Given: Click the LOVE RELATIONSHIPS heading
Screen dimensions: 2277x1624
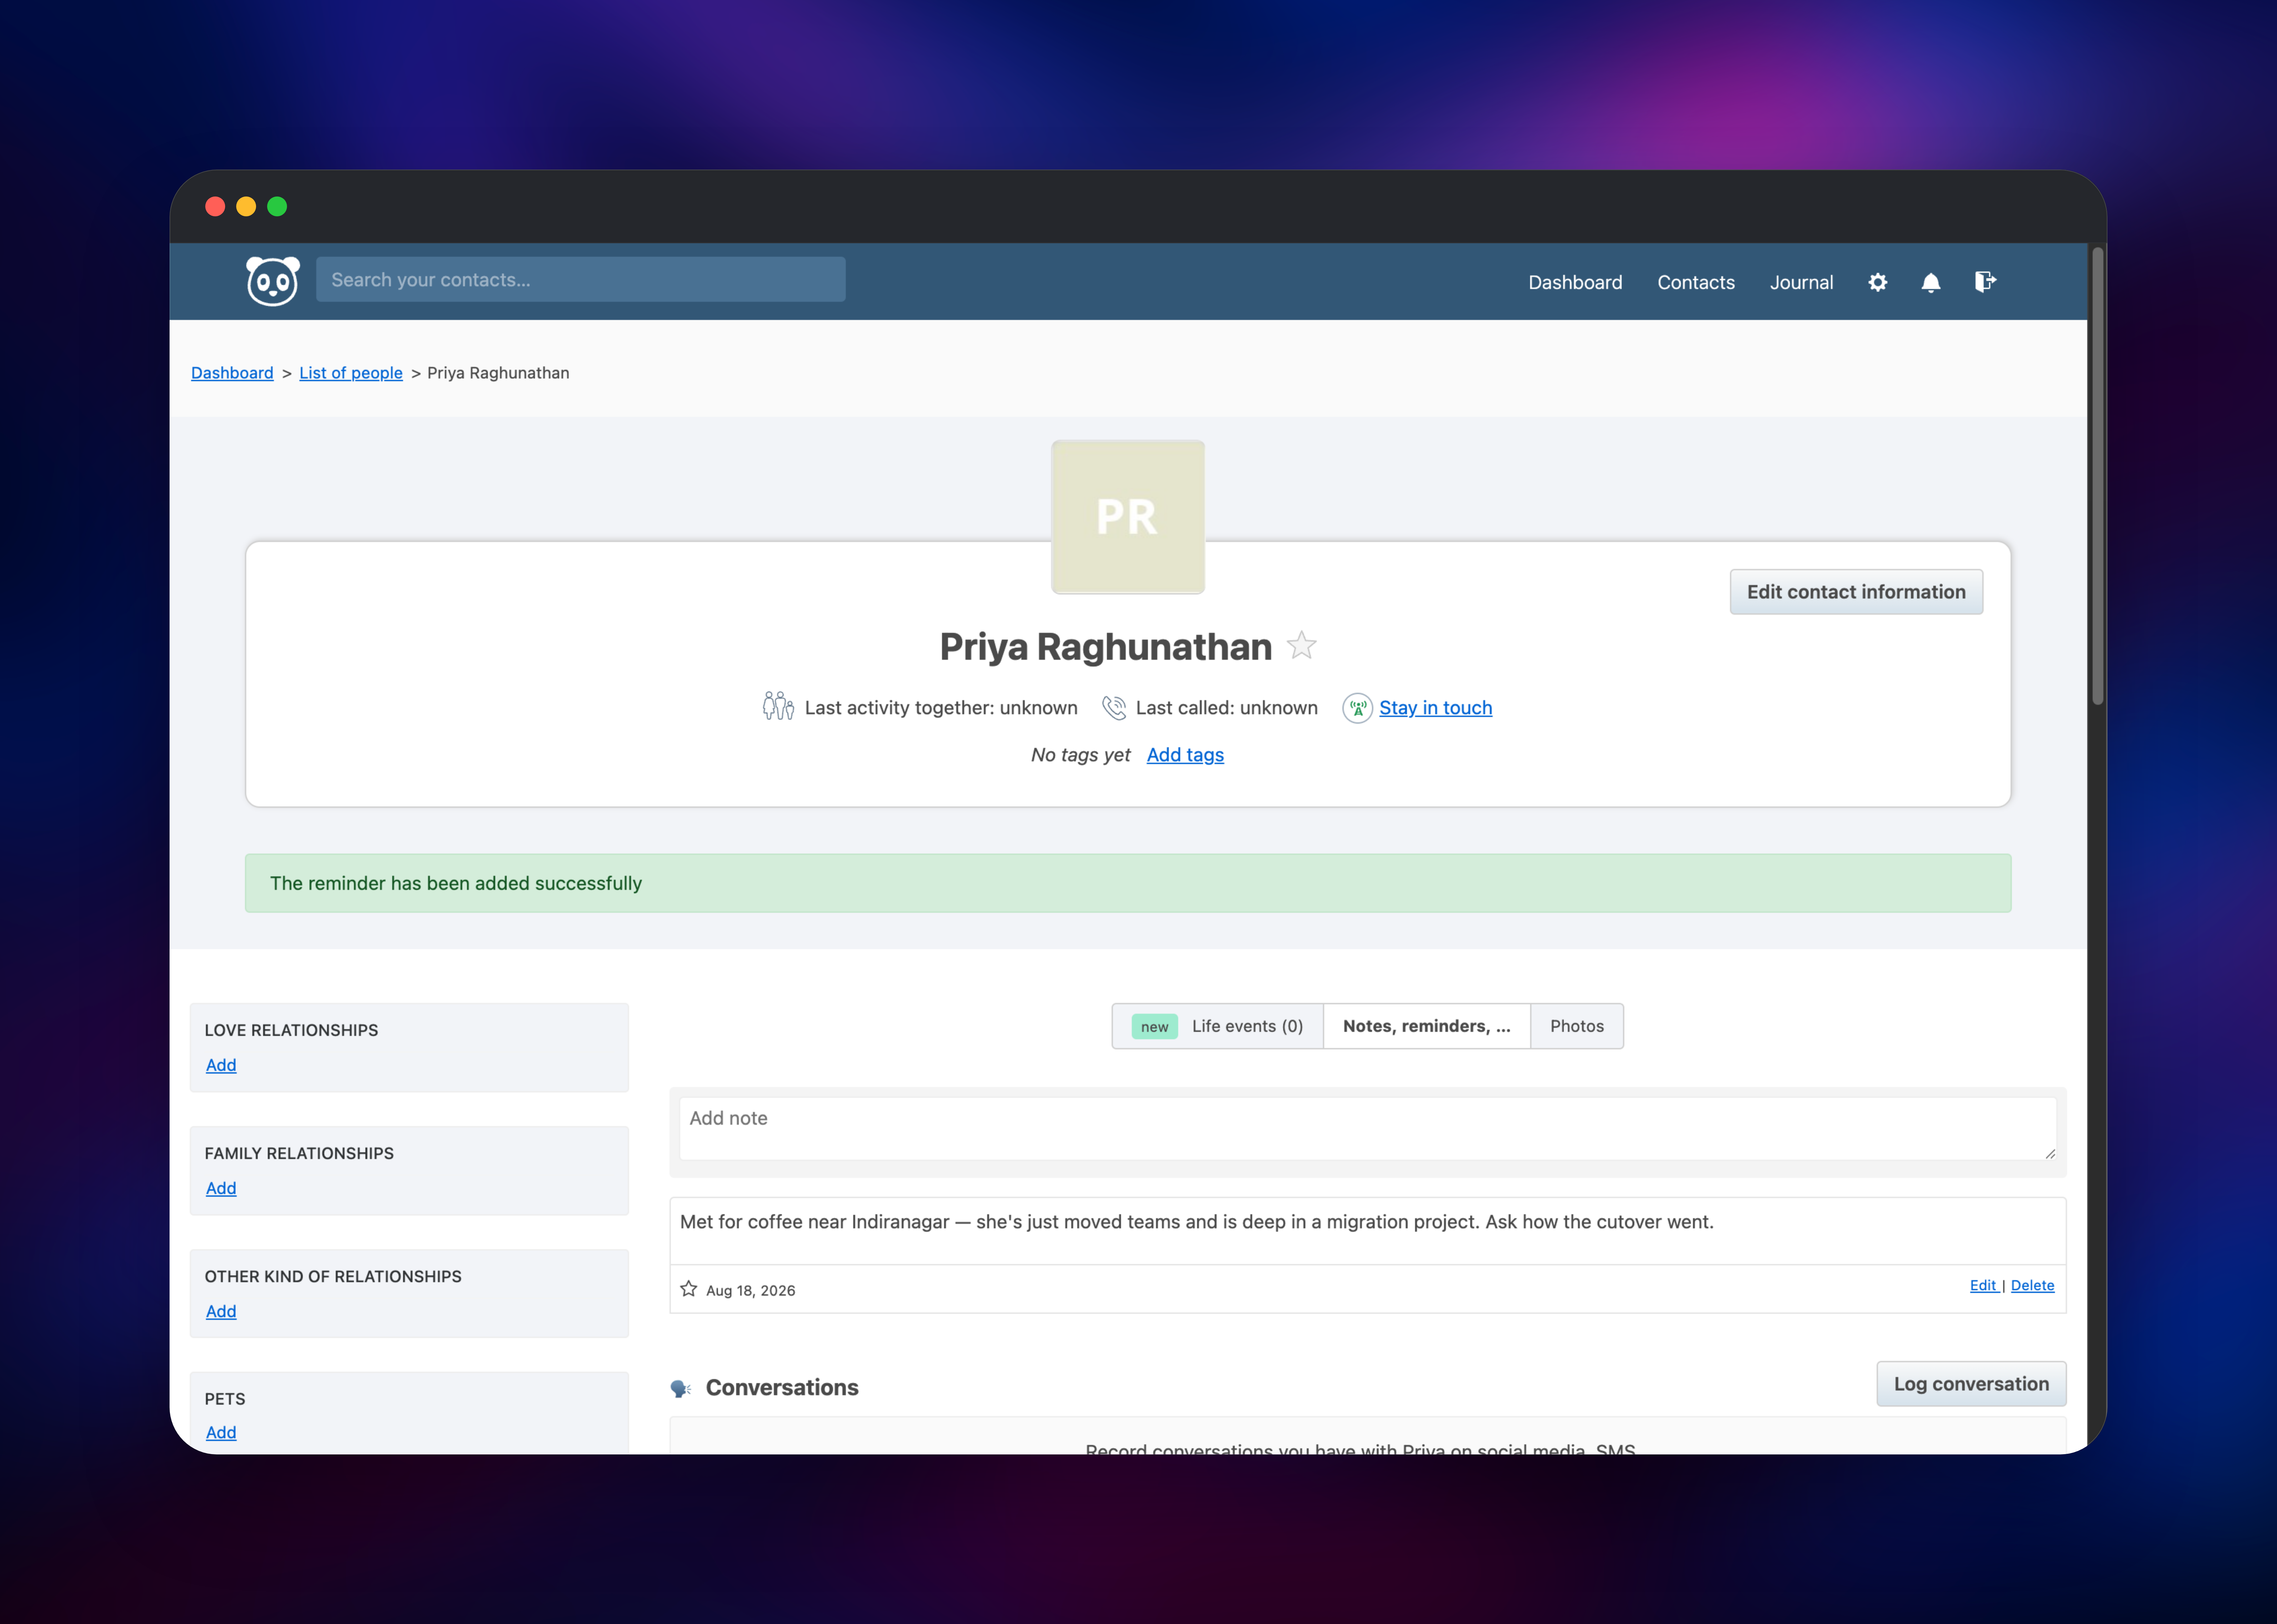Looking at the screenshot, I should (x=291, y=1030).
